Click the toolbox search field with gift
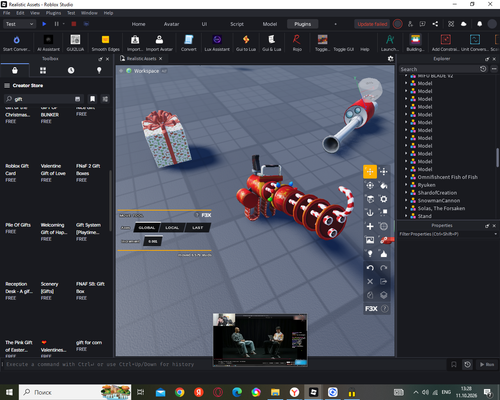Image resolution: width=500 pixels, height=400 pixels. click(x=43, y=99)
